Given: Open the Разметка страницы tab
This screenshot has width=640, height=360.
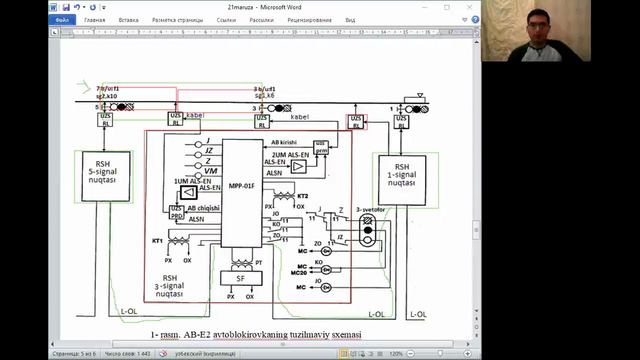Looking at the screenshot, I should pos(177,20).
